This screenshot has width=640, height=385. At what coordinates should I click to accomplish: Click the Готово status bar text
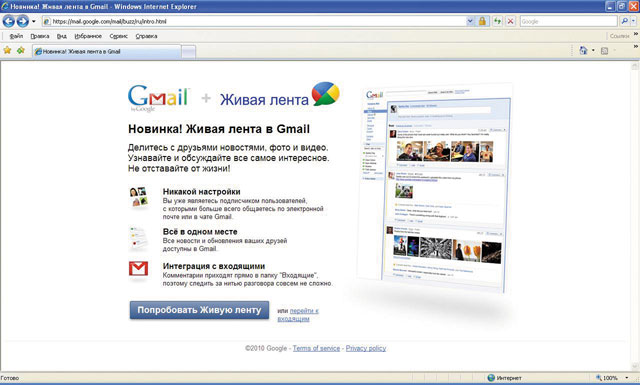pyautogui.click(x=10, y=378)
